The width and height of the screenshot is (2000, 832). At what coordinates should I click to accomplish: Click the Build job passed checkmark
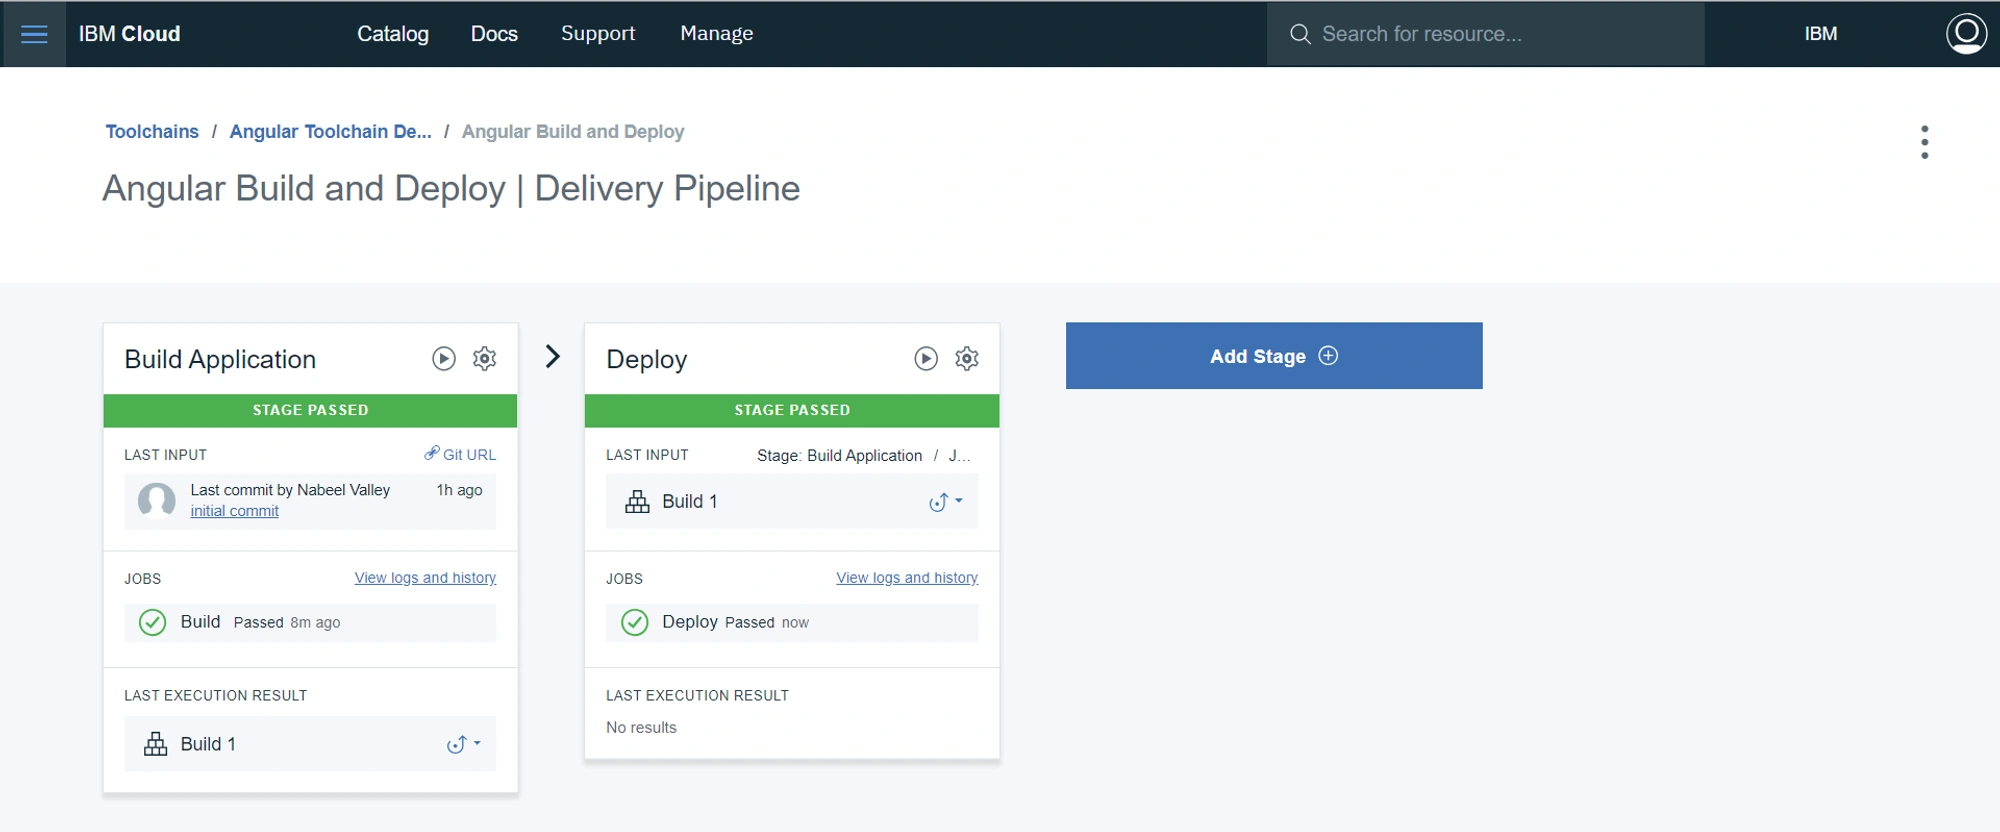coord(152,622)
